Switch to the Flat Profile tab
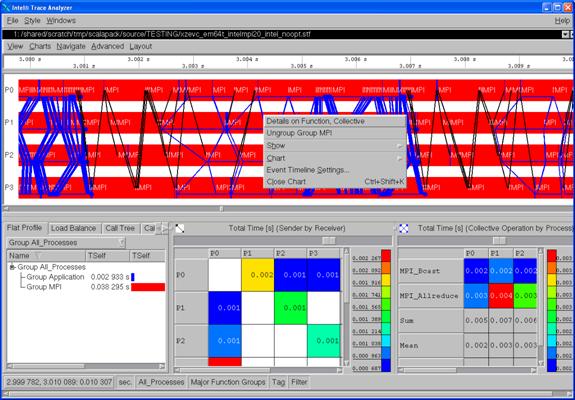 [x=24, y=228]
